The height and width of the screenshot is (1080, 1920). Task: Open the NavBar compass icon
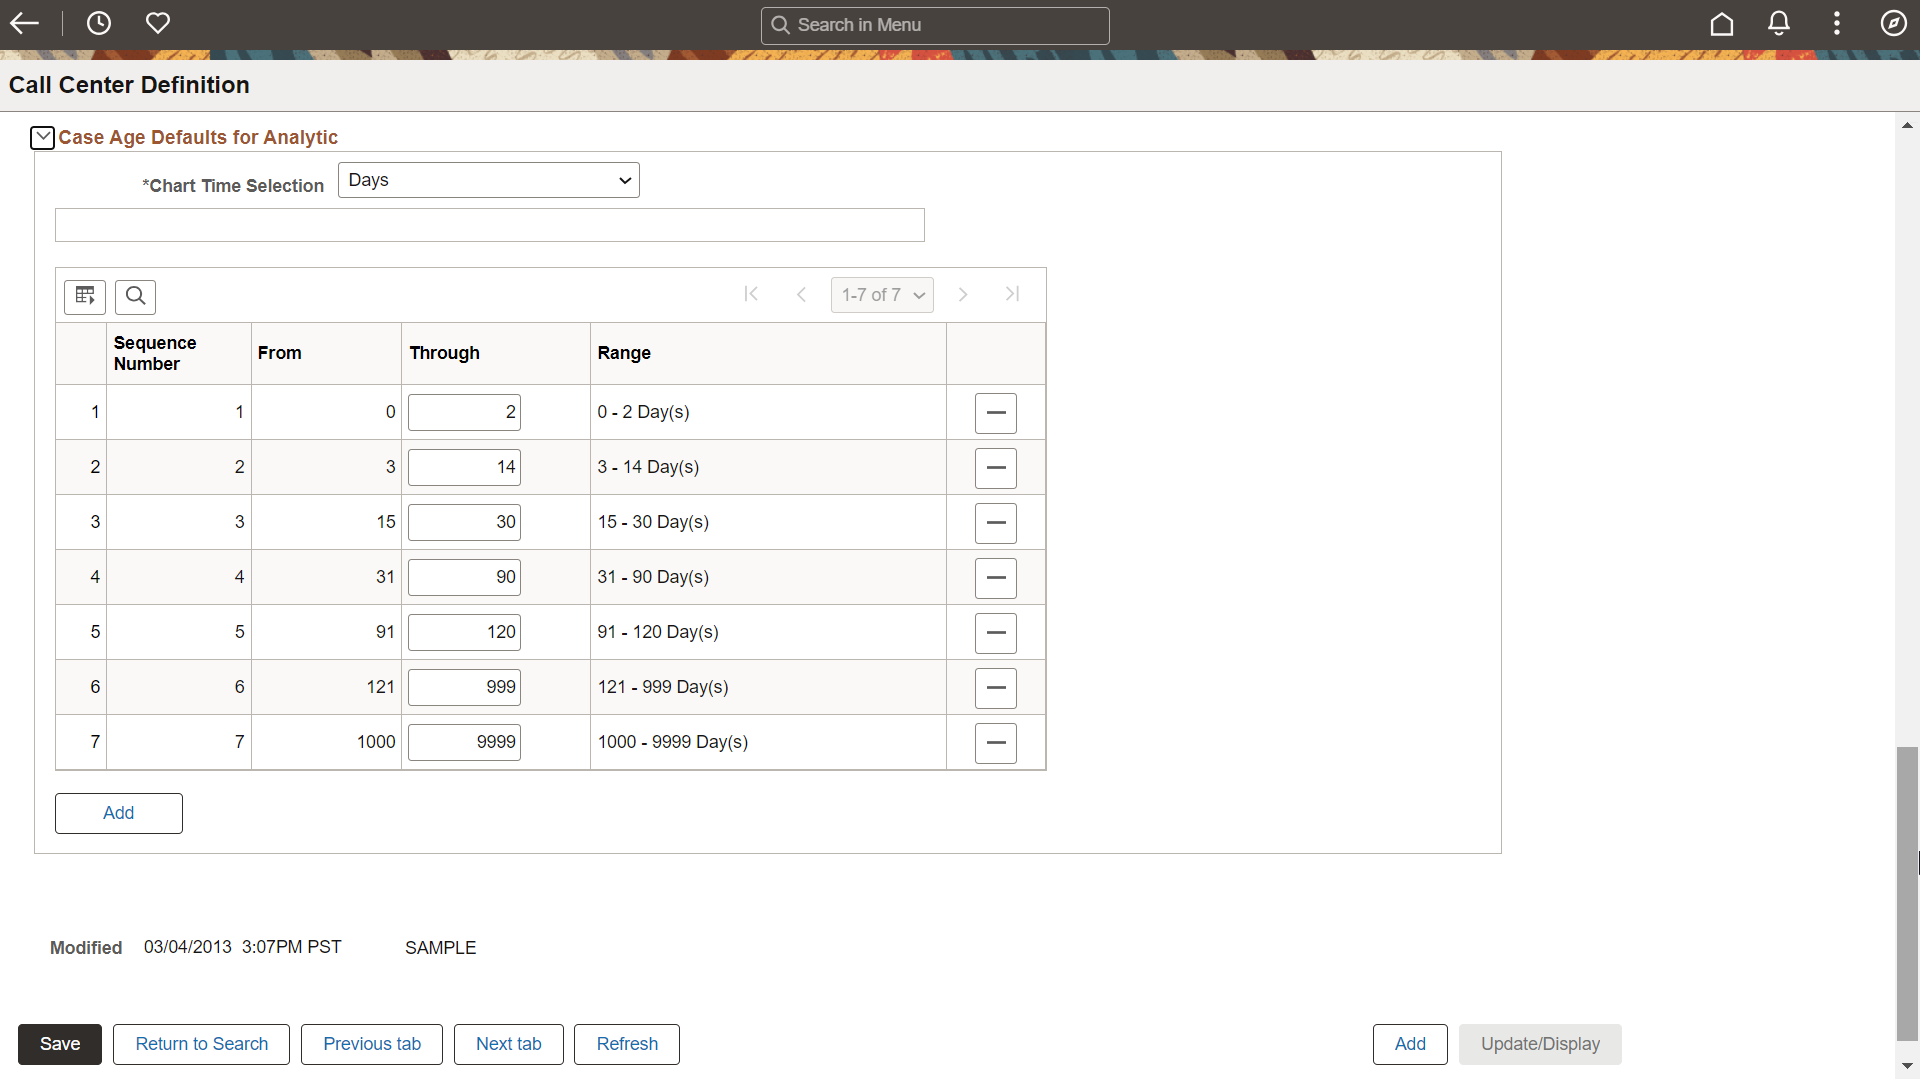coord(1894,23)
